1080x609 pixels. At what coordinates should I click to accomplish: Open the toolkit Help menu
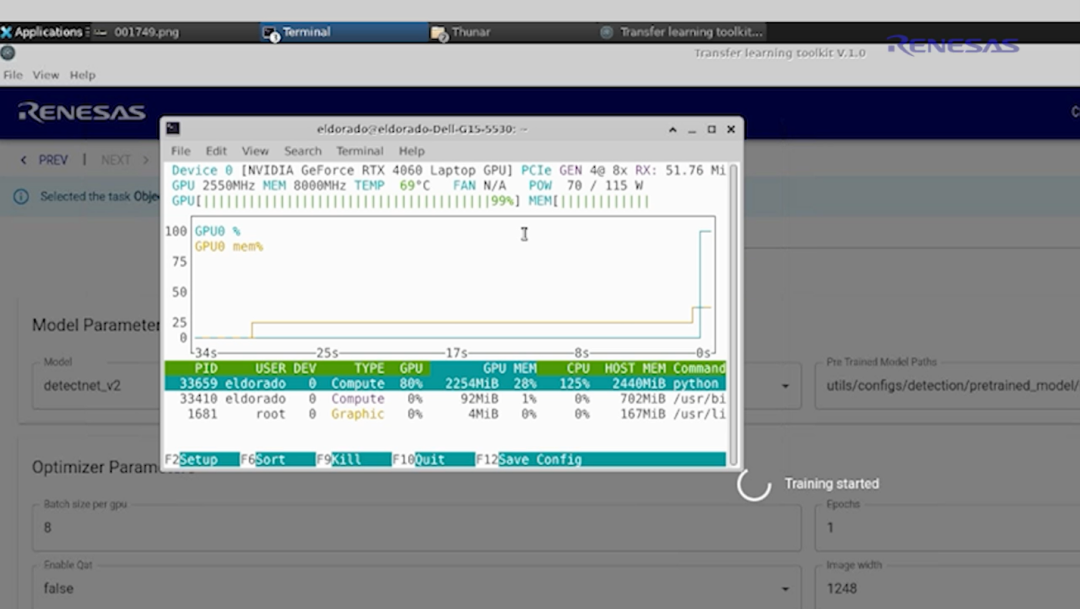82,75
